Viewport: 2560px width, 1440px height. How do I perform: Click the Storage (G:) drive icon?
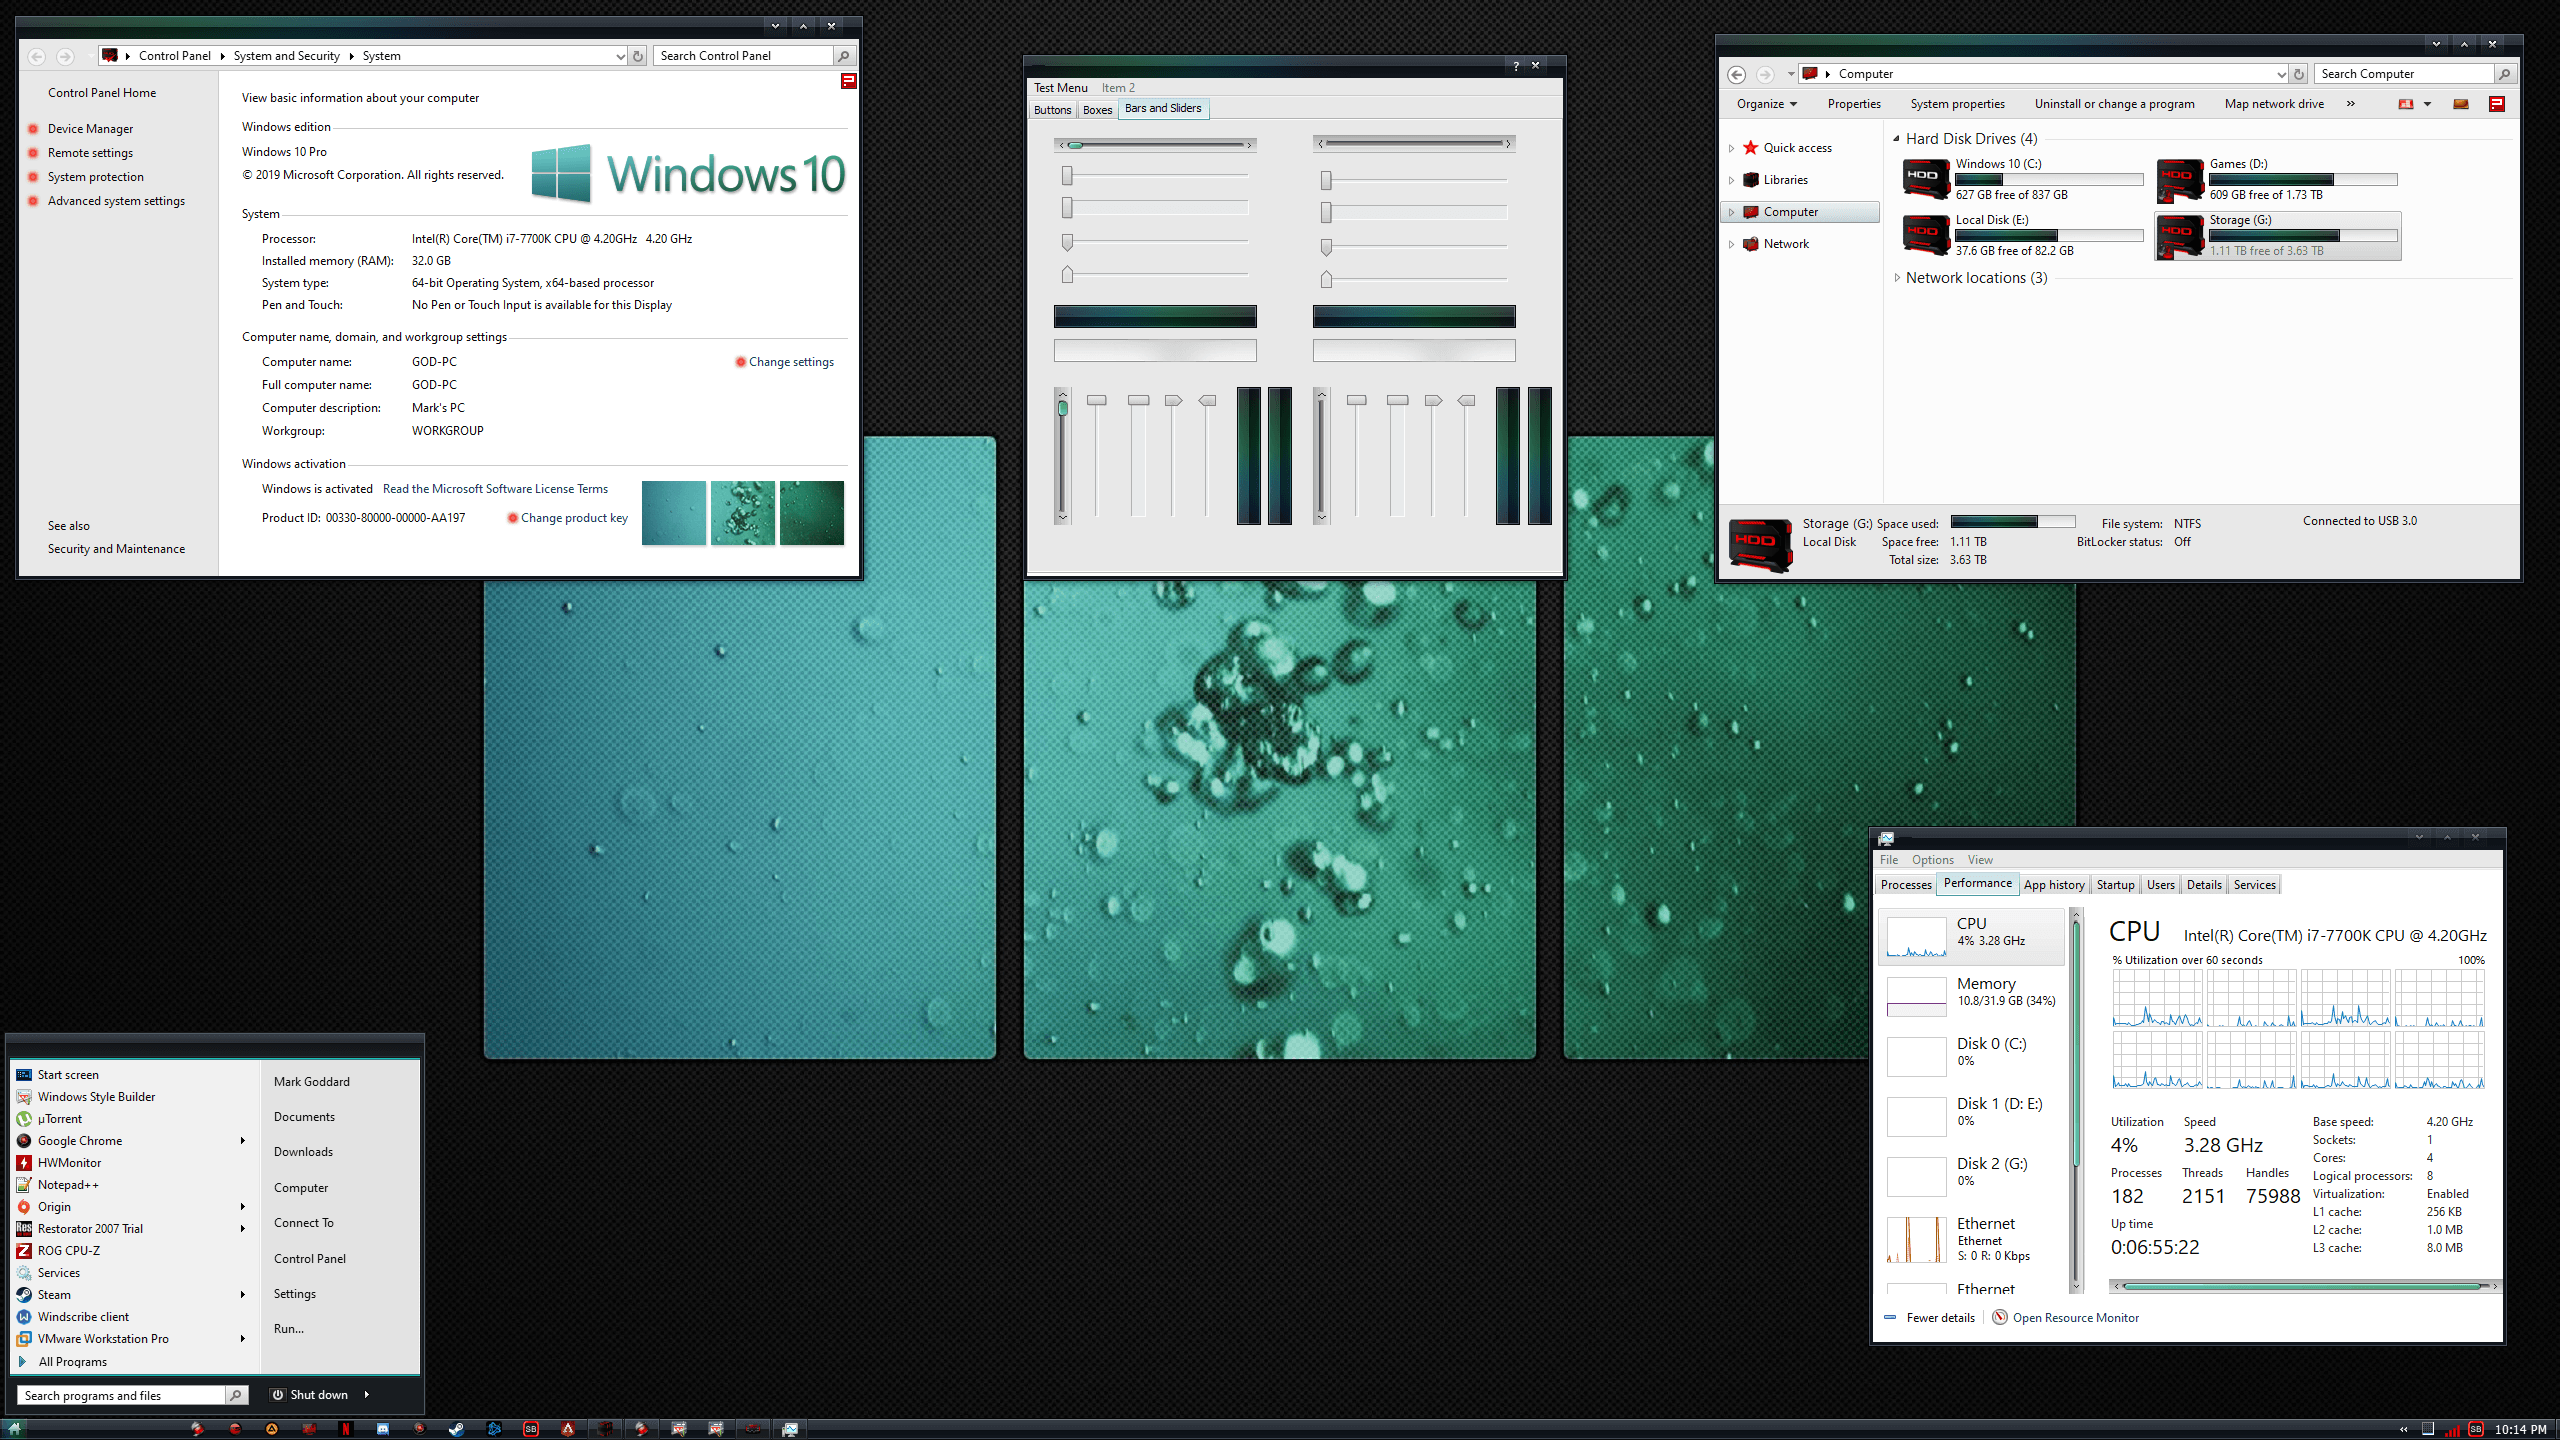pyautogui.click(x=2180, y=236)
